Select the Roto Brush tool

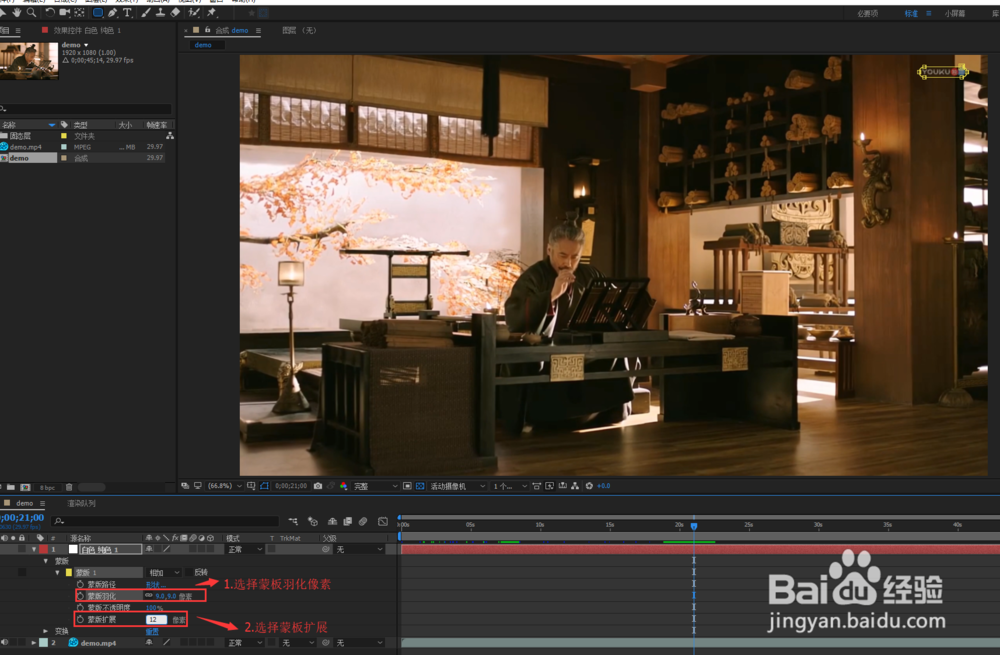click(194, 12)
